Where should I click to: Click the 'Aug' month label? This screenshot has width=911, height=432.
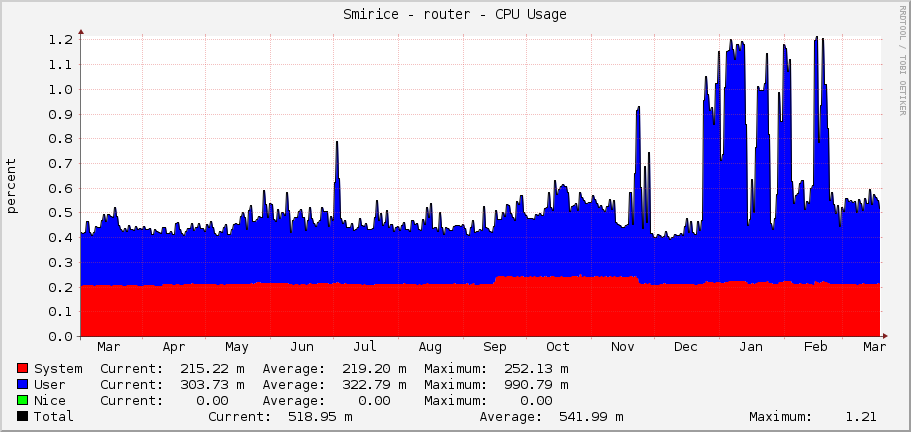click(430, 347)
